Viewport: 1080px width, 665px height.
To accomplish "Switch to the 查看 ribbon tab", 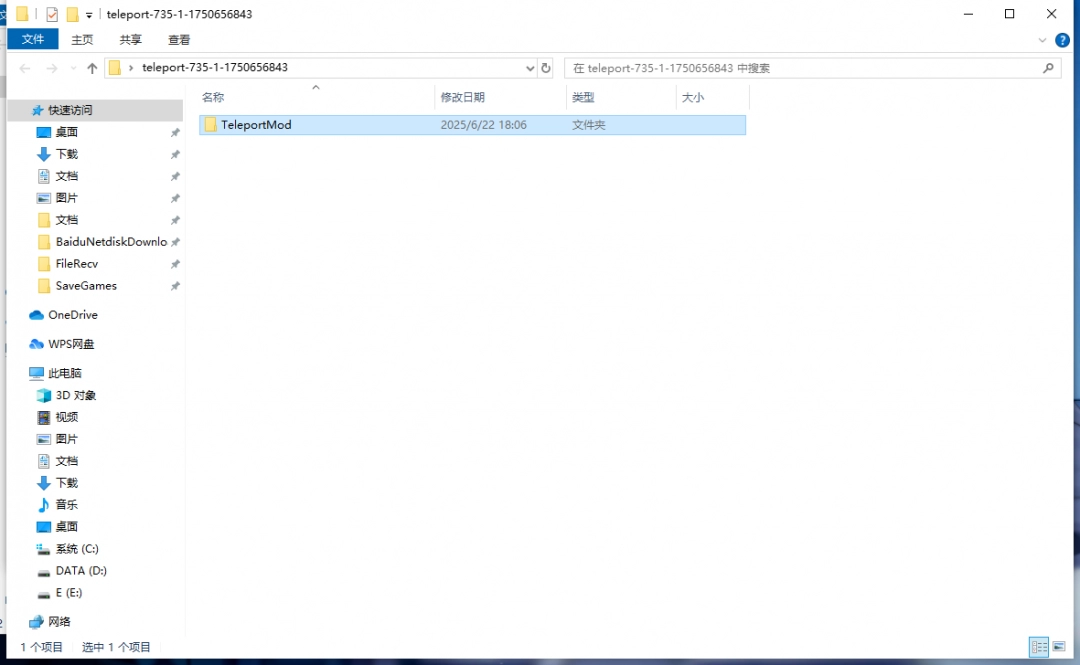I will pyautogui.click(x=179, y=40).
